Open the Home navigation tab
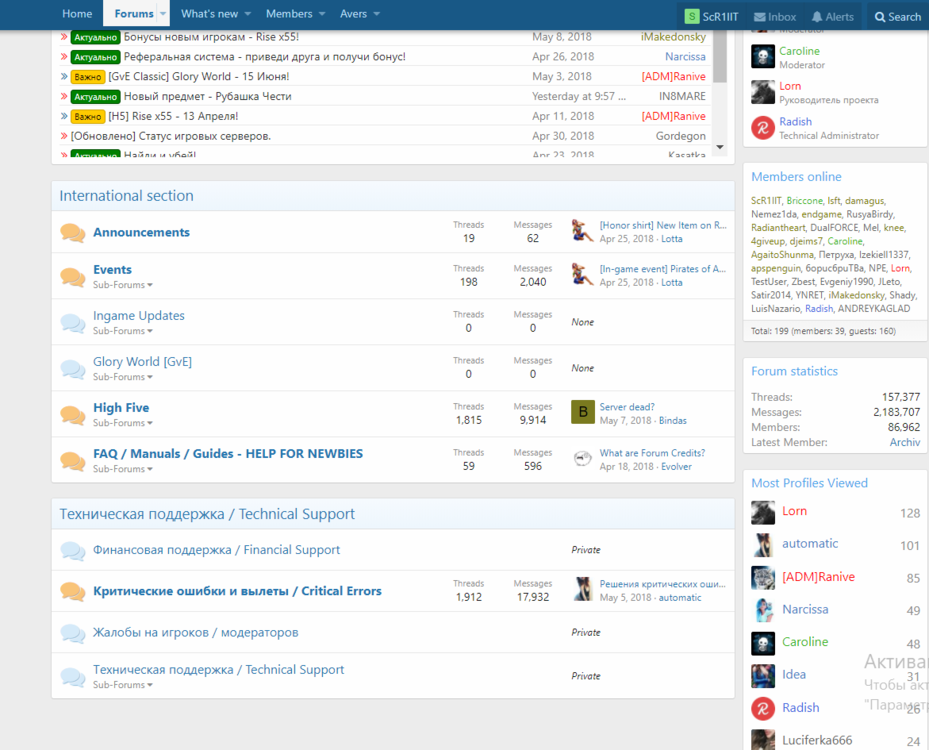This screenshot has height=750, width=929. pyautogui.click(x=77, y=14)
